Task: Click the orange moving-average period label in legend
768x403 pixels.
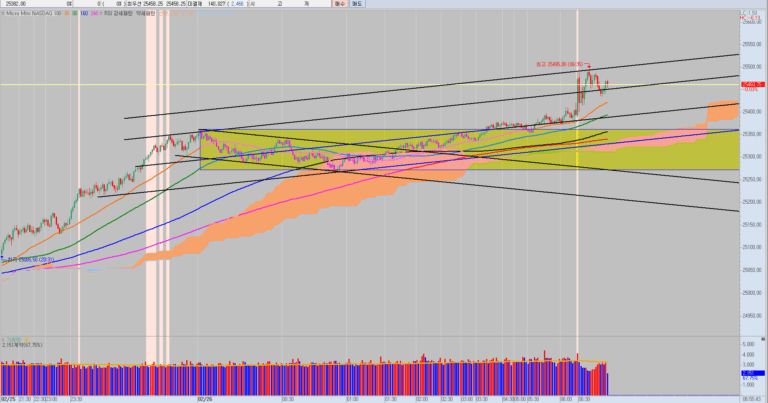Action: (67, 13)
